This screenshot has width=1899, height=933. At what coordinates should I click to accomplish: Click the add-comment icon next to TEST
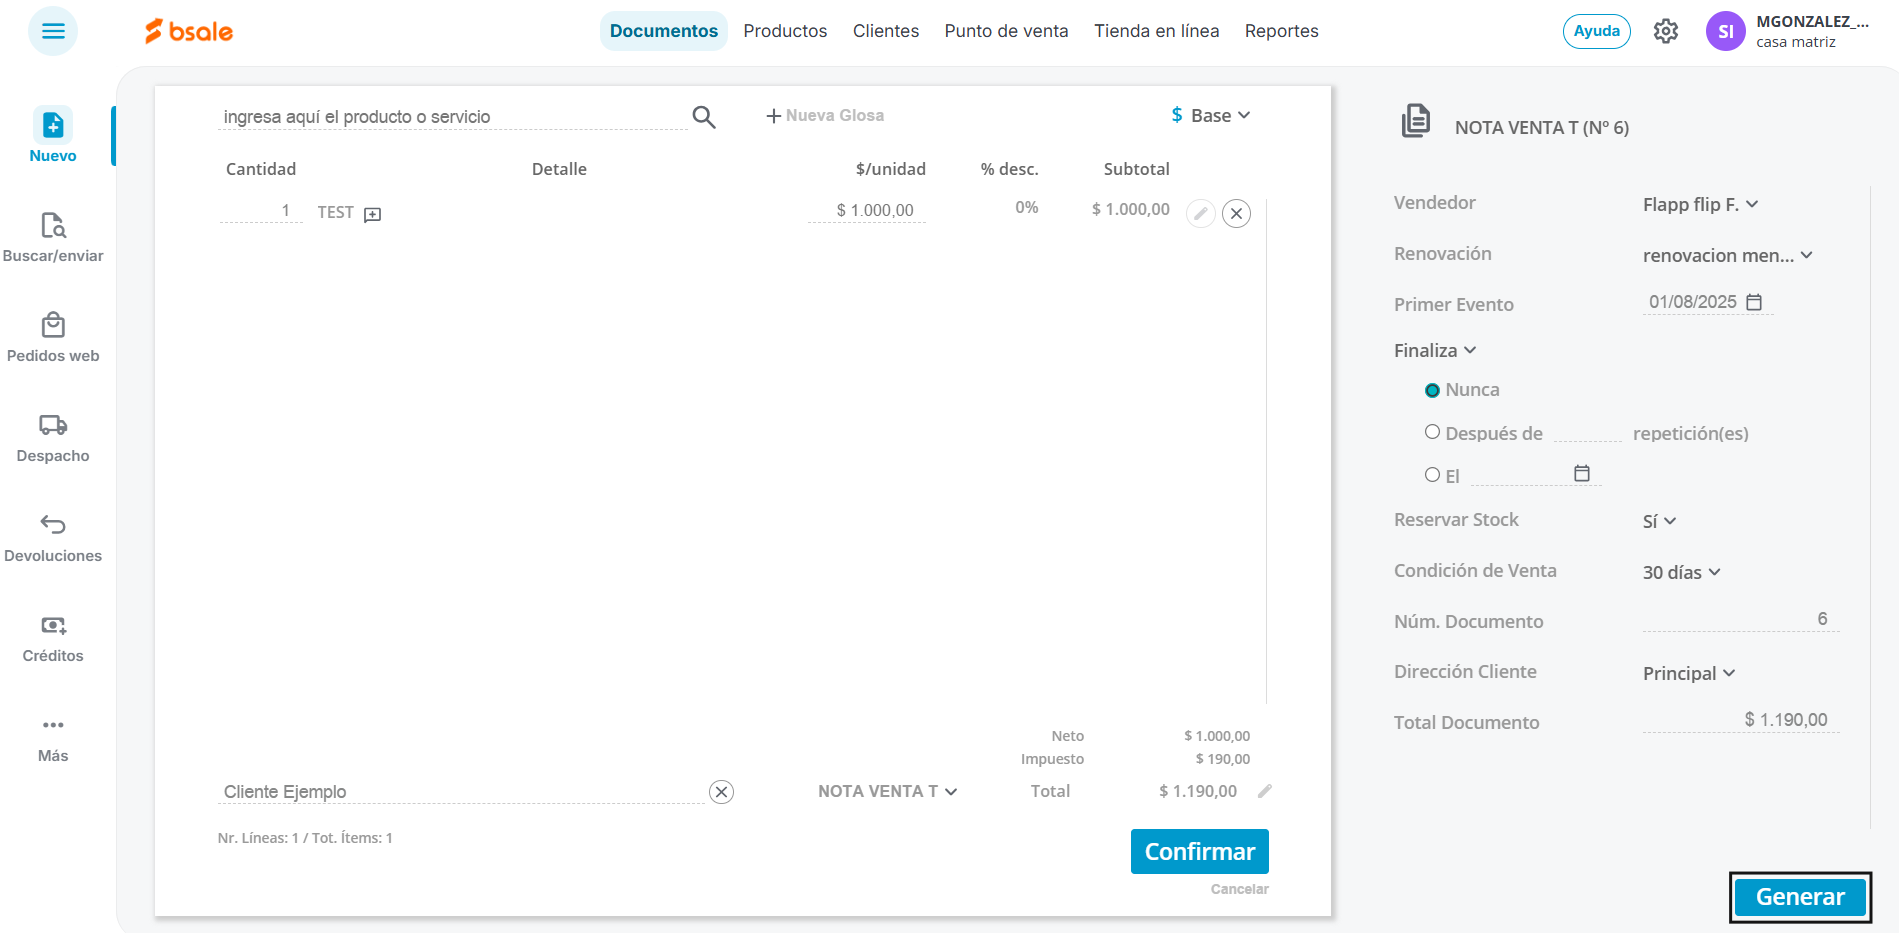[373, 214]
